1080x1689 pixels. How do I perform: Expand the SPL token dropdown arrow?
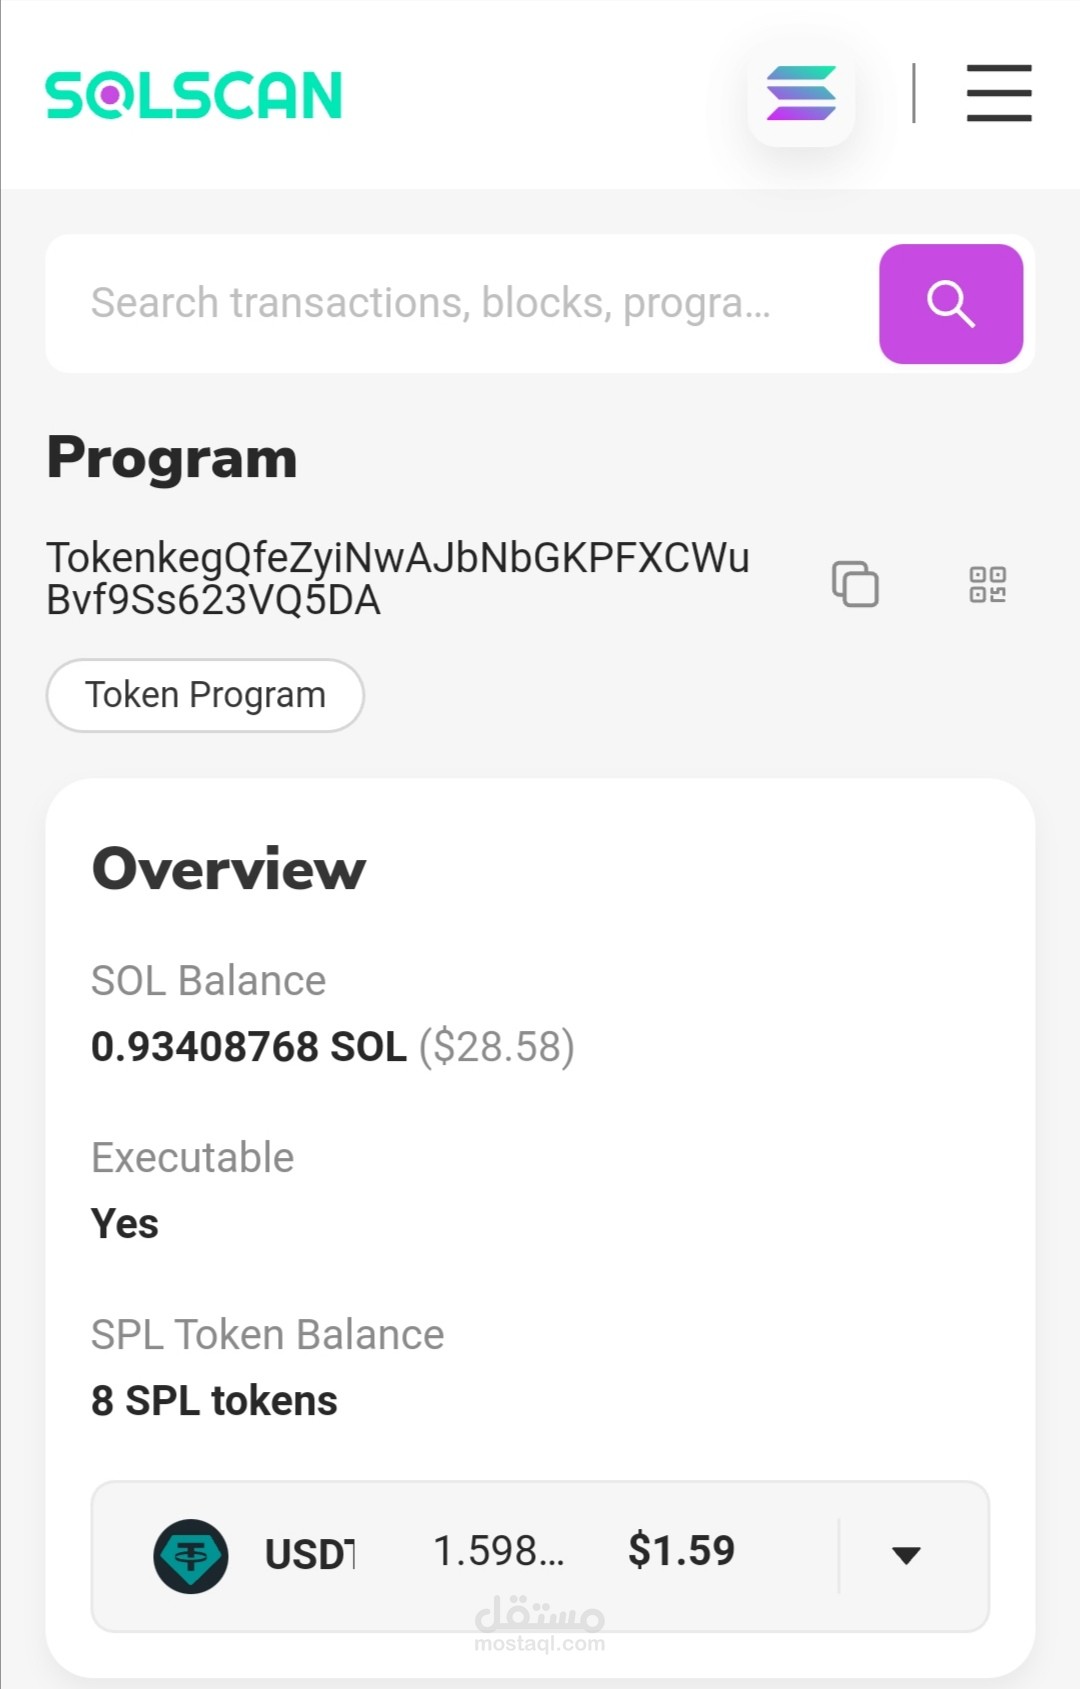pyautogui.click(x=906, y=1555)
